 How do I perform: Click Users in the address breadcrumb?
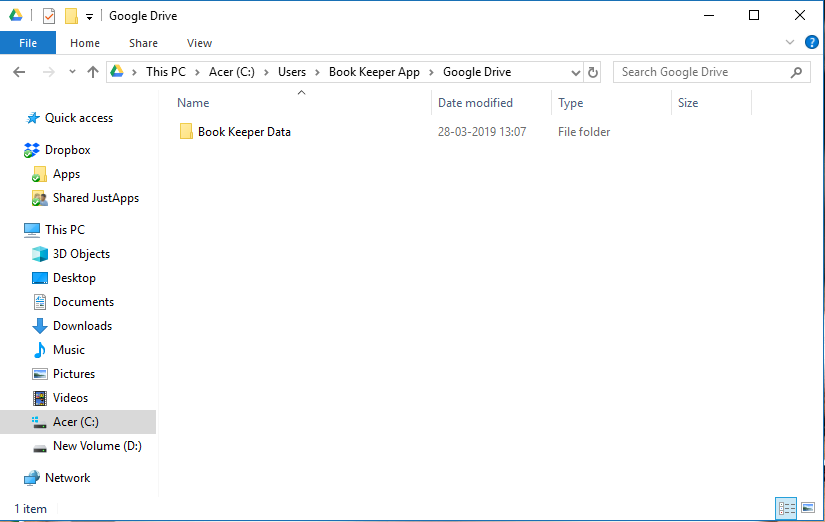(x=292, y=72)
